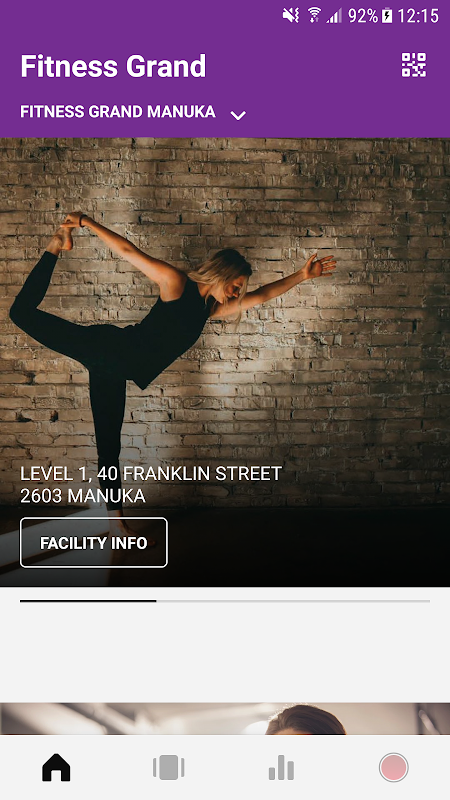This screenshot has width=450, height=800.
Task: Open the wearable device tab icon
Action: (x=168, y=767)
